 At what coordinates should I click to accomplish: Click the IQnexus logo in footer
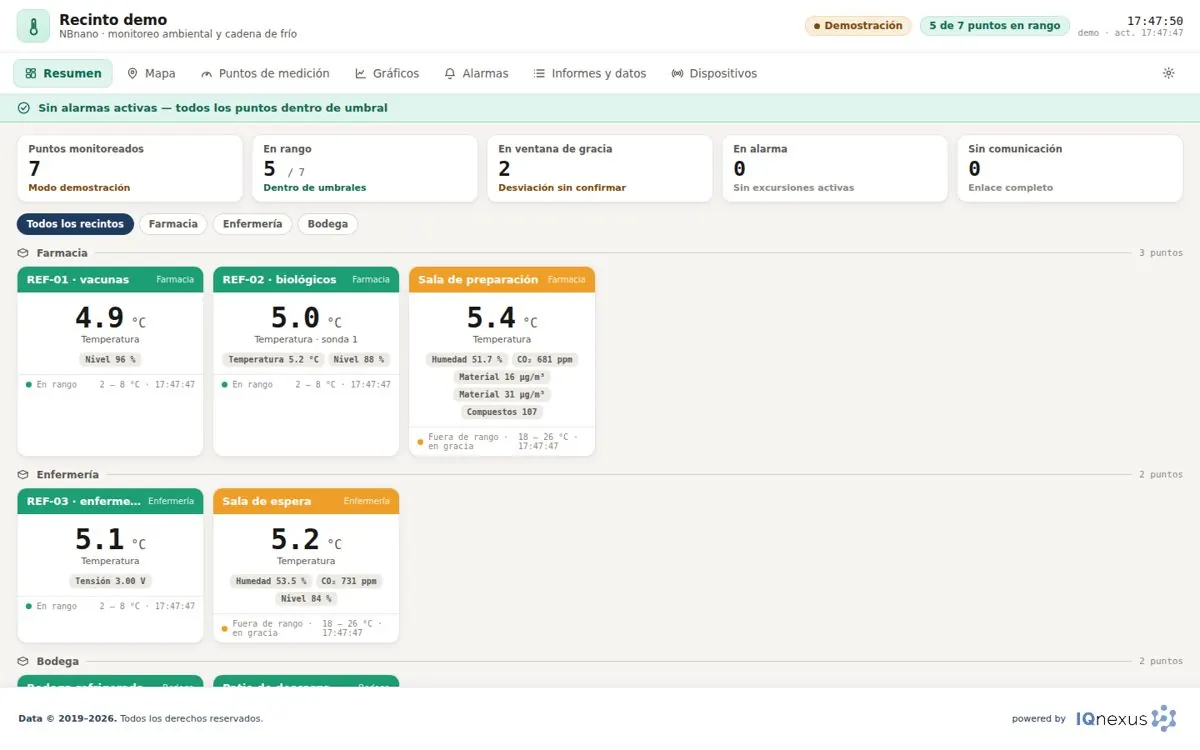pyautogui.click(x=1126, y=718)
